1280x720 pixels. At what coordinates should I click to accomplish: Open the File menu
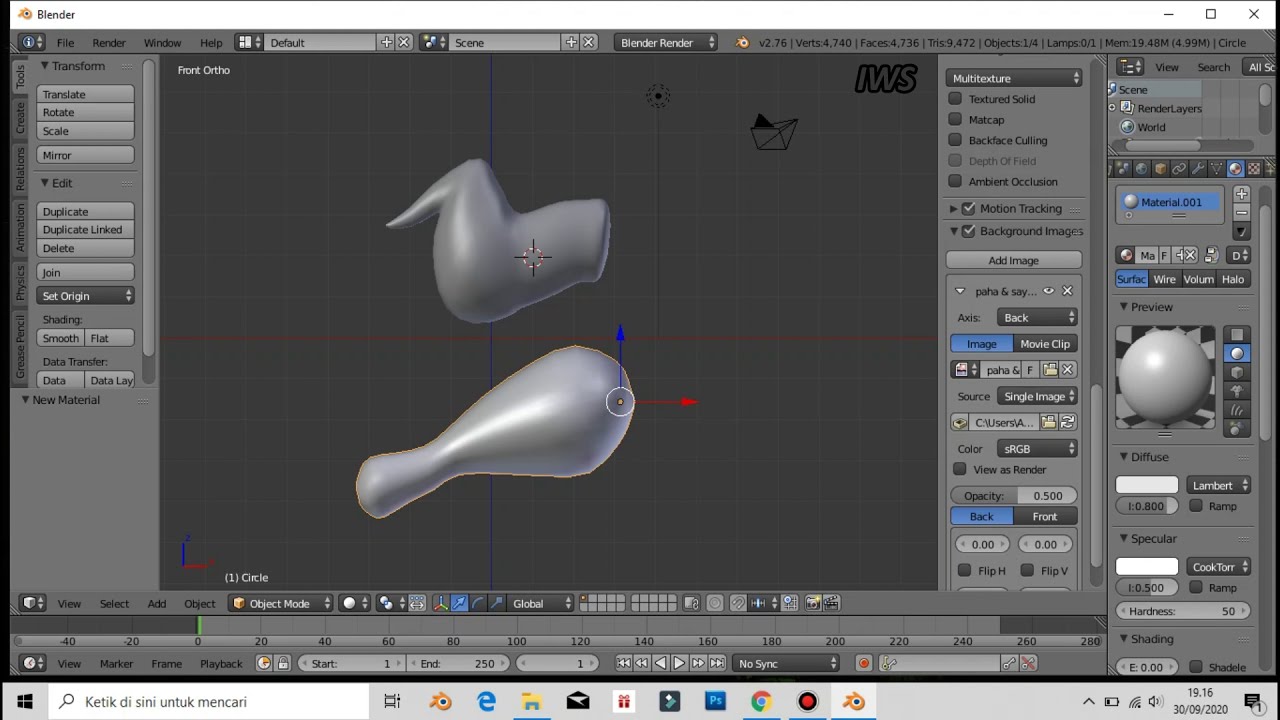65,43
